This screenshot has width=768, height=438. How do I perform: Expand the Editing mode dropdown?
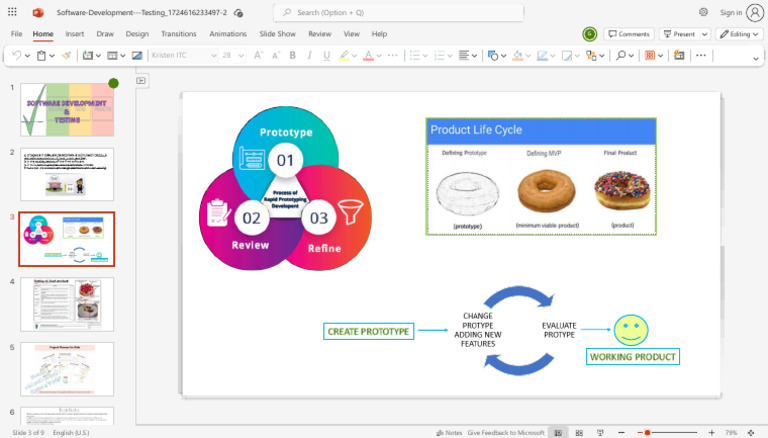pyautogui.click(x=741, y=34)
